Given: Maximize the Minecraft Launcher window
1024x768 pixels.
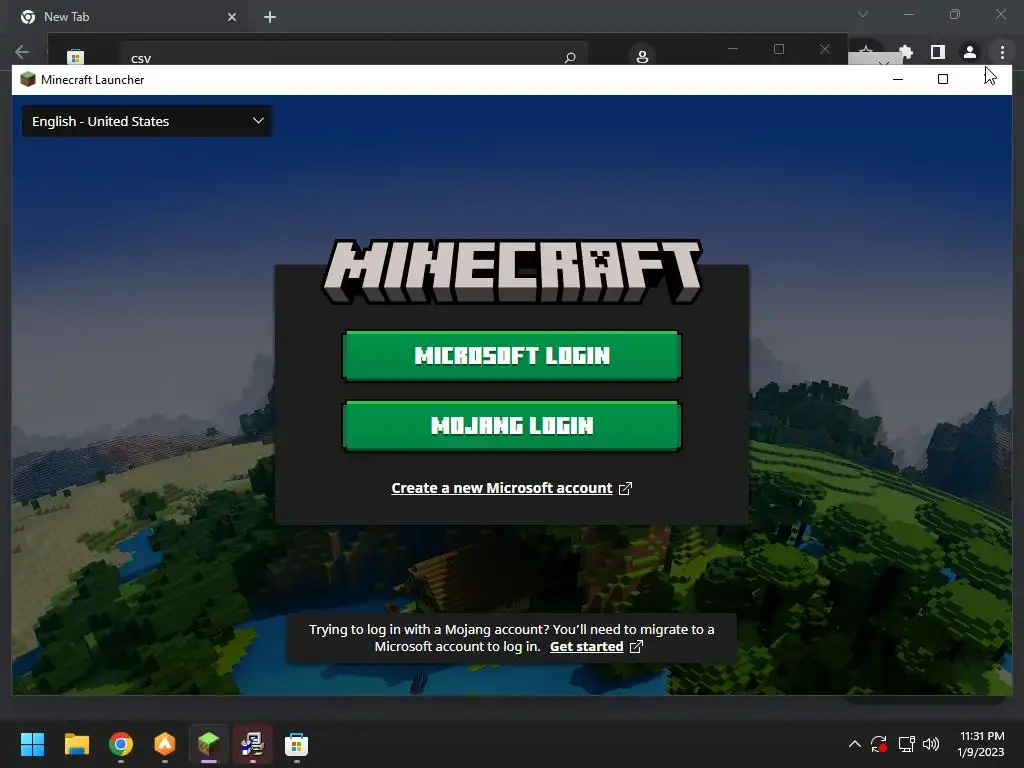Looking at the screenshot, I should (x=942, y=80).
